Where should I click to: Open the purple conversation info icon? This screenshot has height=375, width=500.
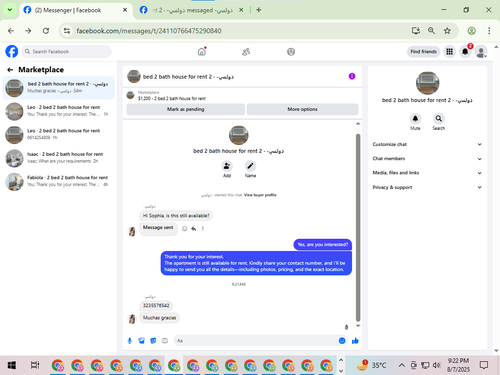352,76
